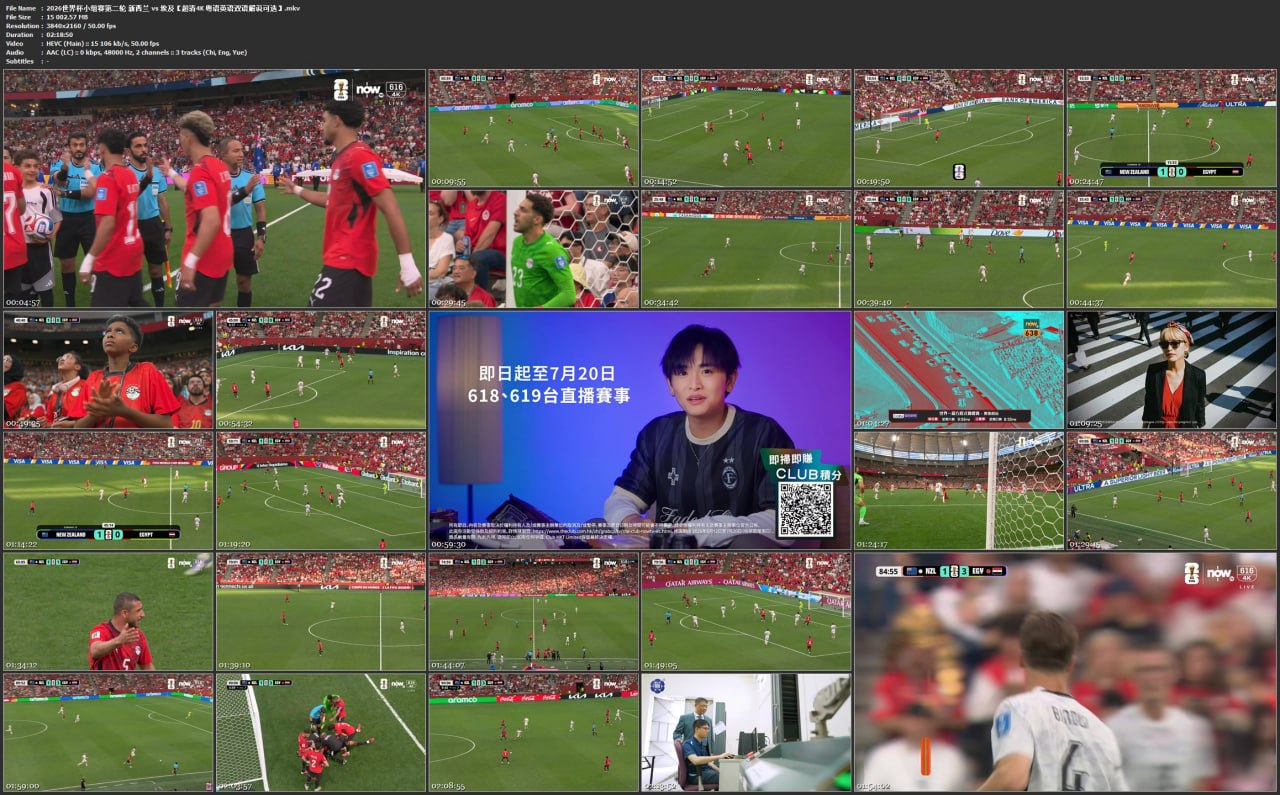Screen dimensions: 1280x795
Task: Select the 00:29:45 goalkeeper split-screen thumbnail
Action: tap(533, 249)
